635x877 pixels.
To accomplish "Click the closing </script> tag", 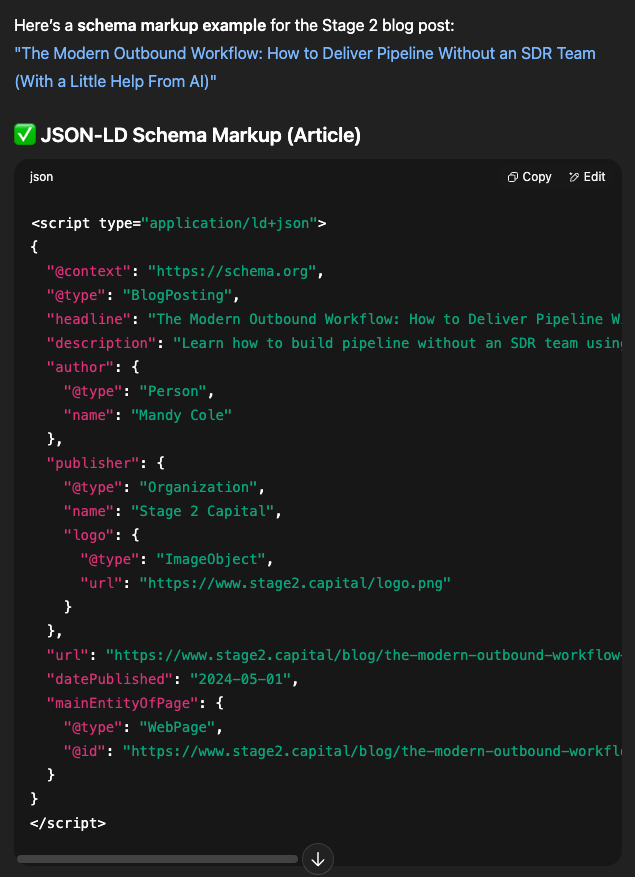I will click(68, 823).
